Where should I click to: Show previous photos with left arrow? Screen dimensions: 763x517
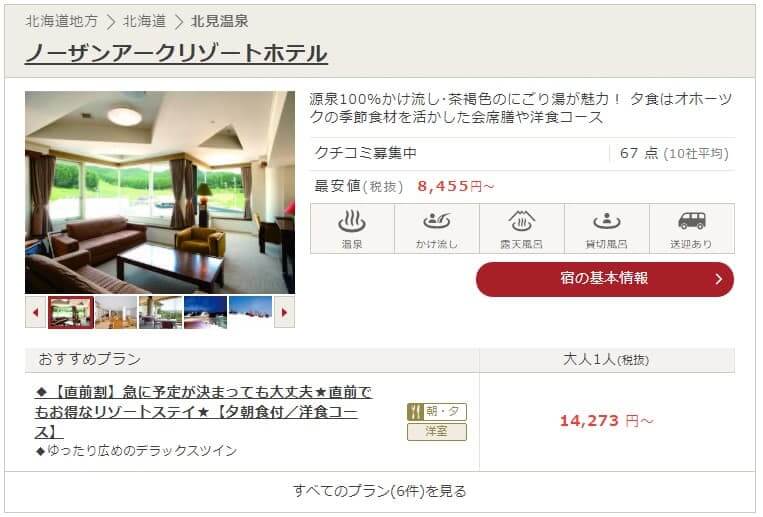click(36, 312)
